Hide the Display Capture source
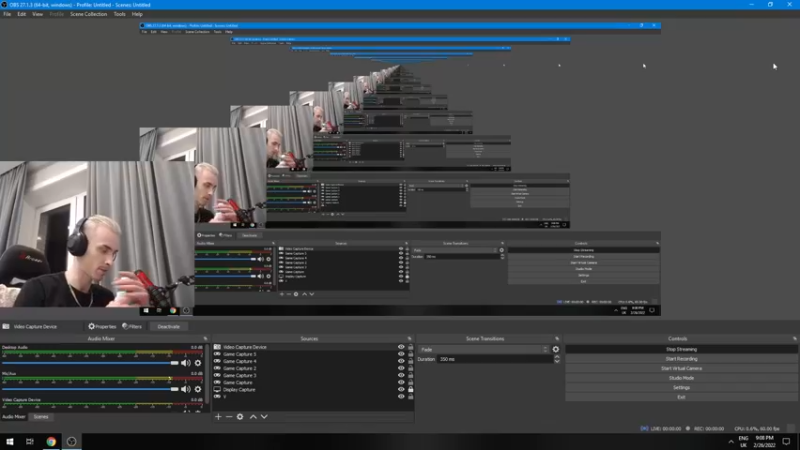Screen dimensions: 800x450 pos(401,389)
